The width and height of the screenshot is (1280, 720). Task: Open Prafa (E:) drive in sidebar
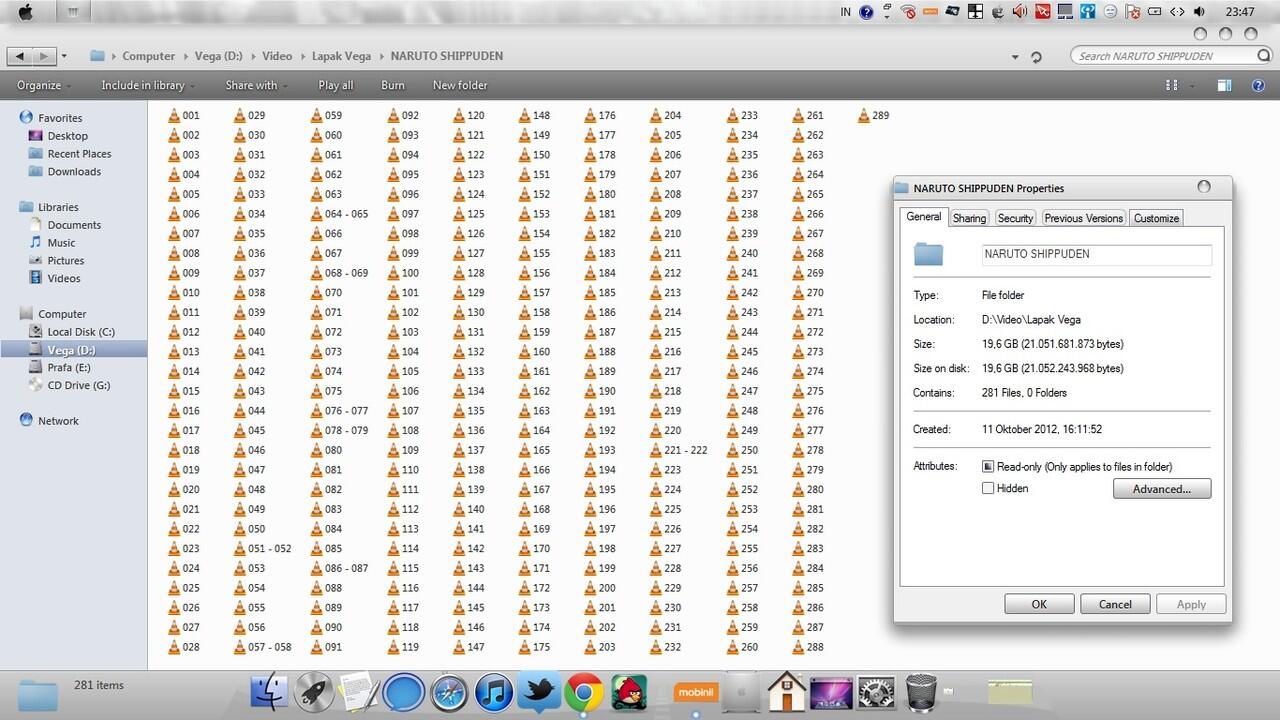(x=69, y=368)
